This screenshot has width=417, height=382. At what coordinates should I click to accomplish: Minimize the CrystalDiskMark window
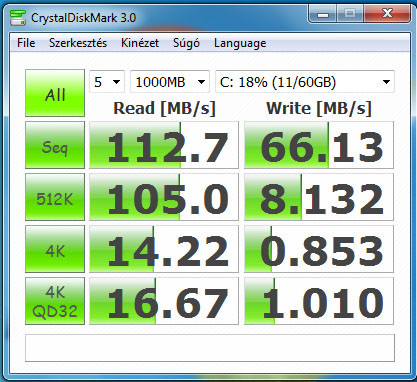[x=323, y=14]
